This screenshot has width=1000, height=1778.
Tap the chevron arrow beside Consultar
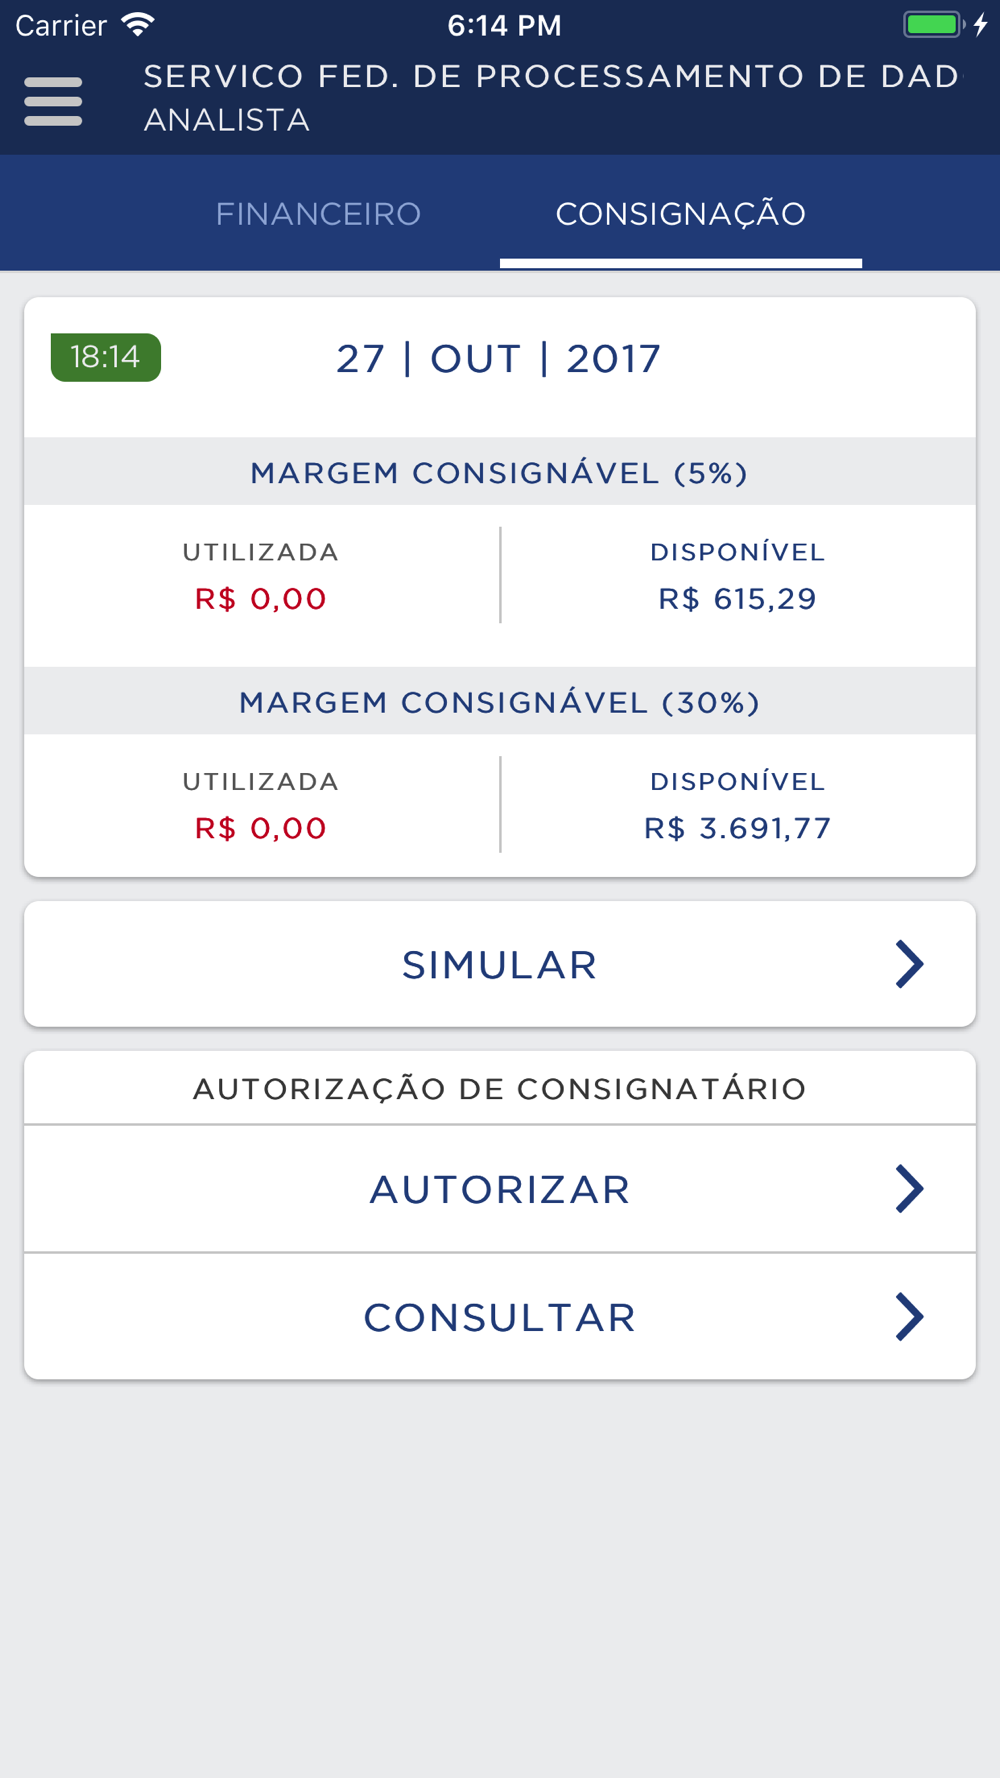908,1317
